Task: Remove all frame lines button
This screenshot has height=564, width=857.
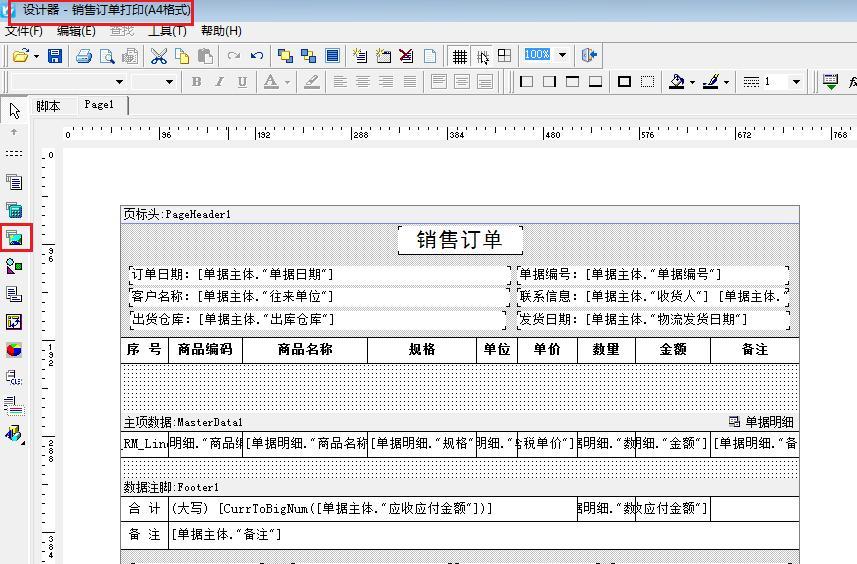Action: pos(647,82)
